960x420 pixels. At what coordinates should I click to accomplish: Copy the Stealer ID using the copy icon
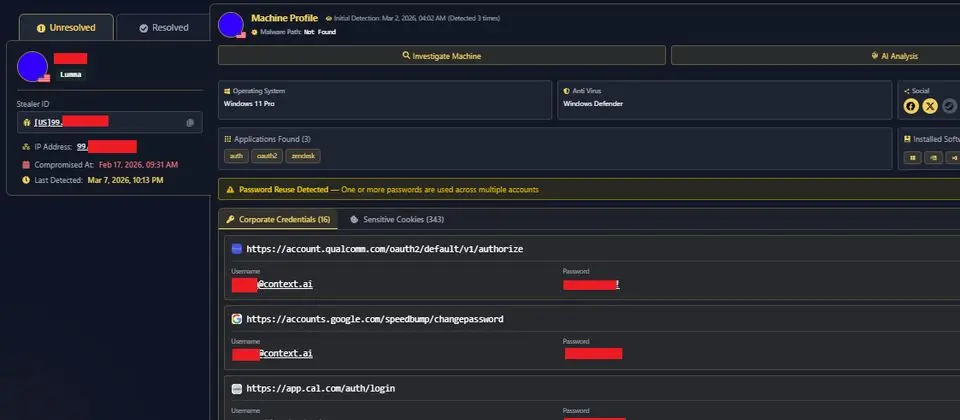click(x=190, y=122)
